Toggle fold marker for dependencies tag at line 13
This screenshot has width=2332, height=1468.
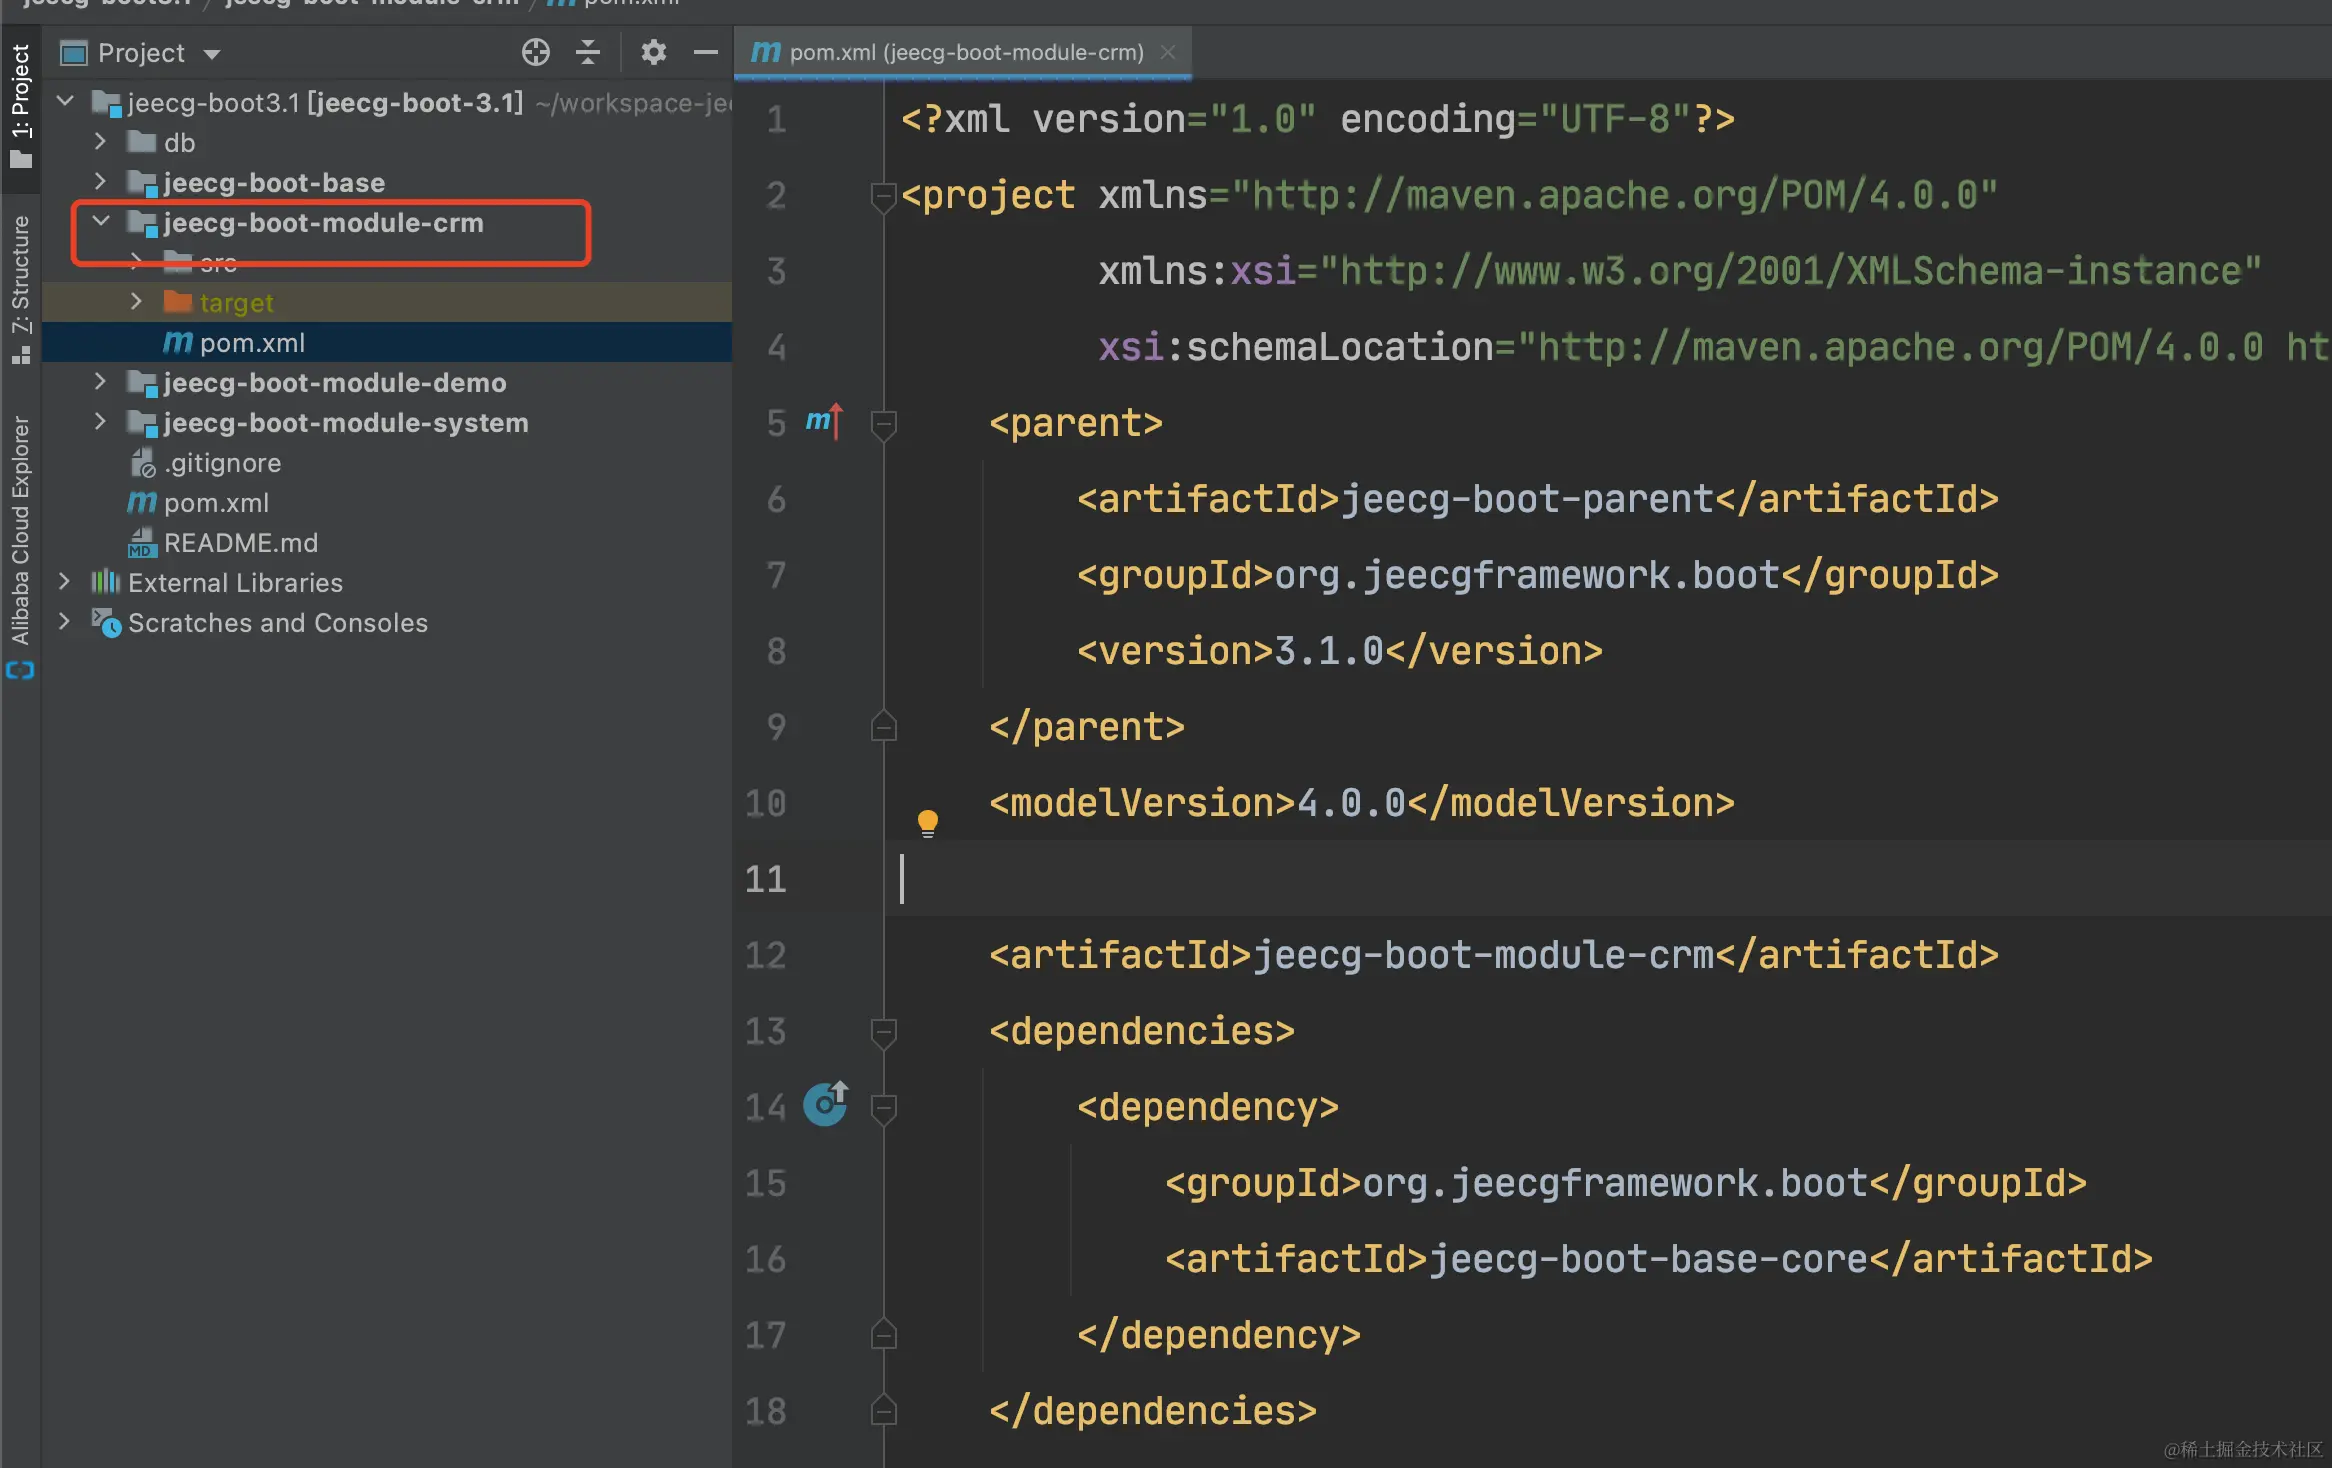coord(883,1032)
